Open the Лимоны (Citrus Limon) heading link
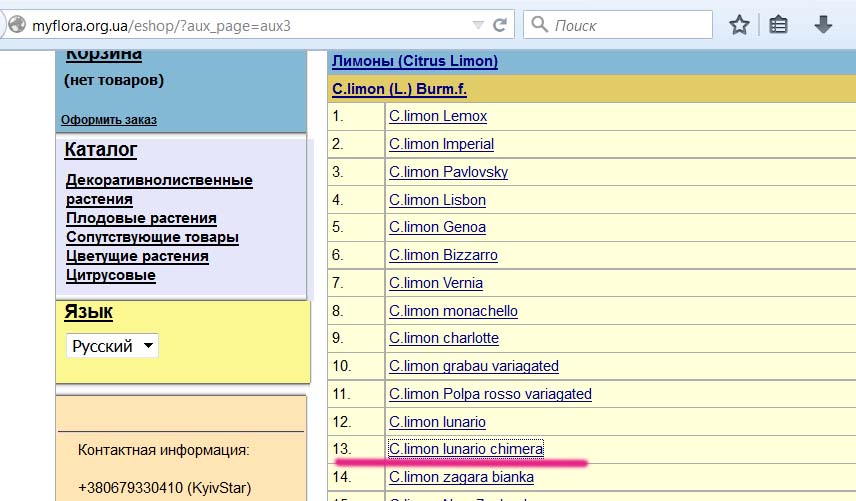856x501 pixels. 414,61
